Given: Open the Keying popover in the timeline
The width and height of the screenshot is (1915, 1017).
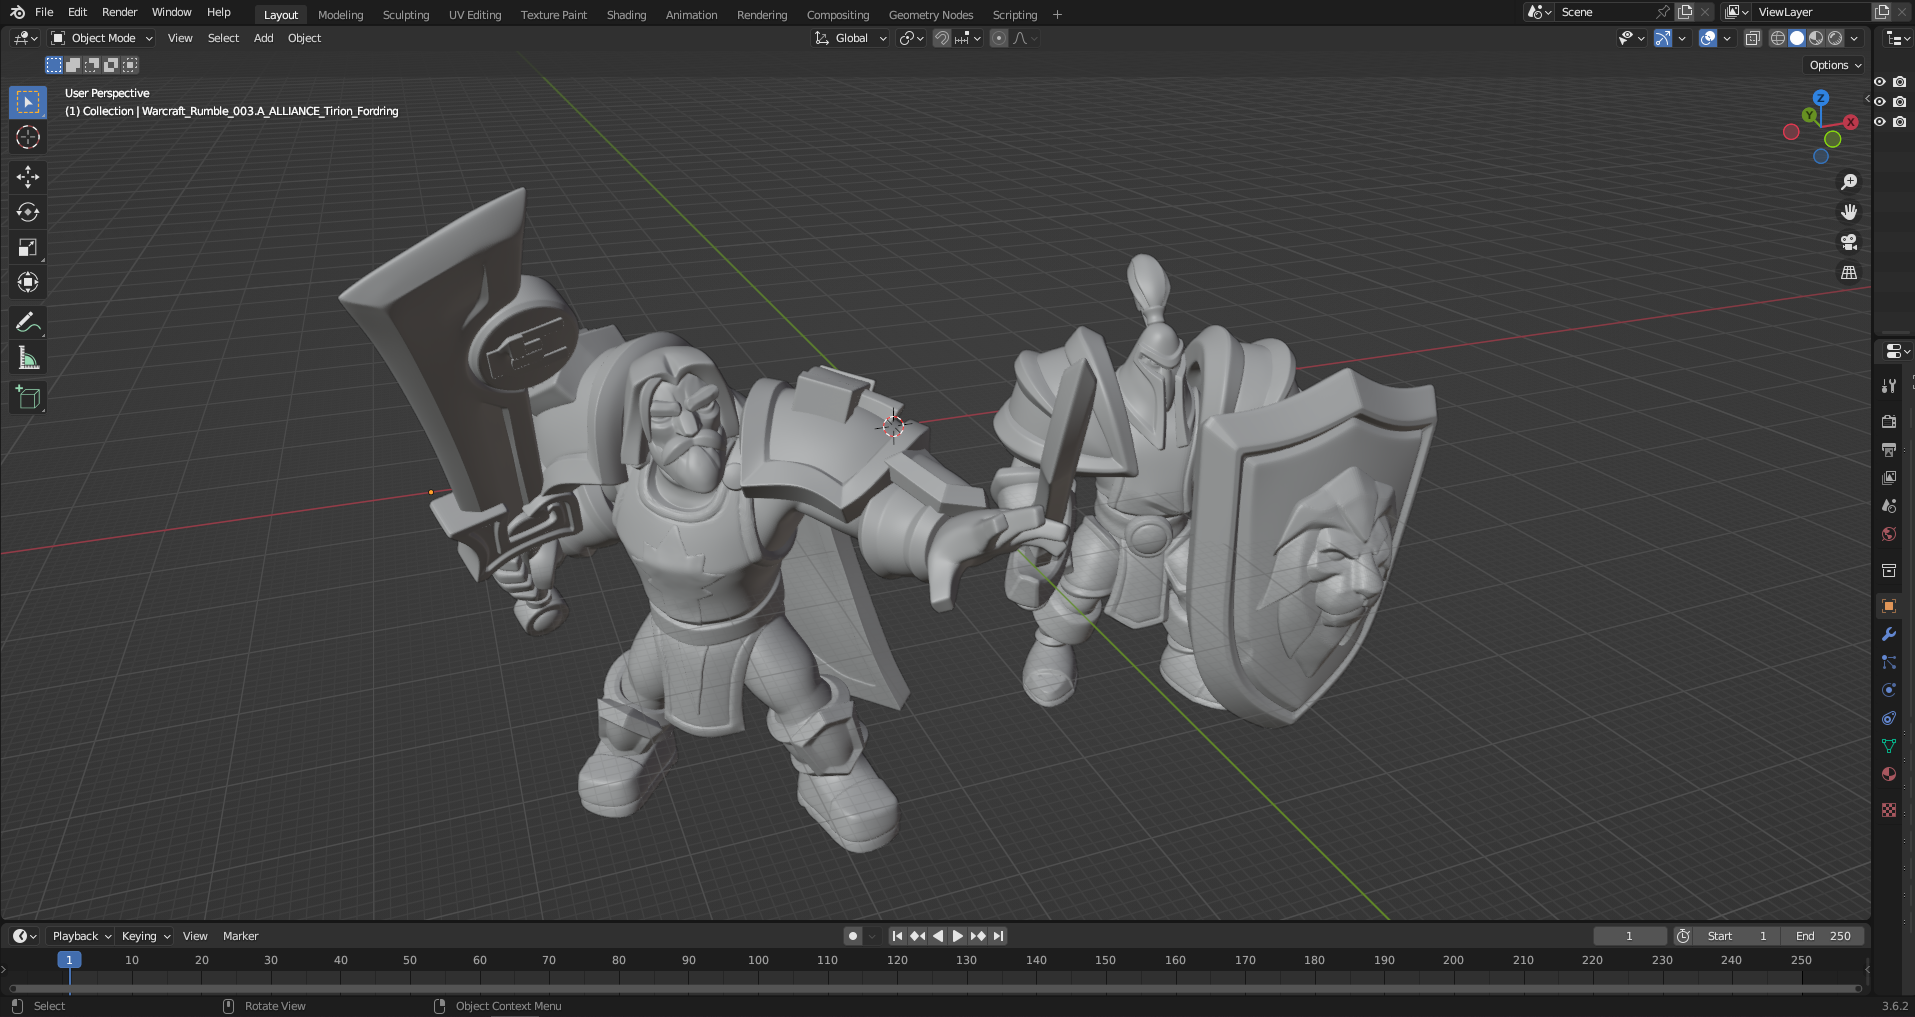Looking at the screenshot, I should pyautogui.click(x=145, y=936).
